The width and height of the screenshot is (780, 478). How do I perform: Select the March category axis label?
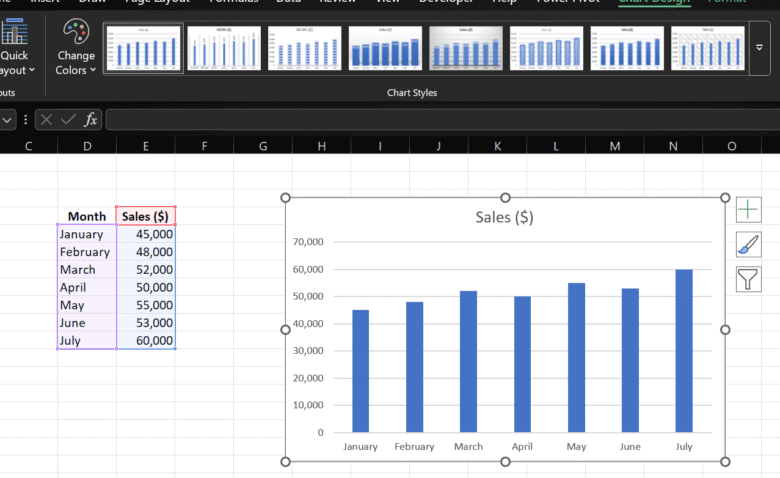point(468,447)
